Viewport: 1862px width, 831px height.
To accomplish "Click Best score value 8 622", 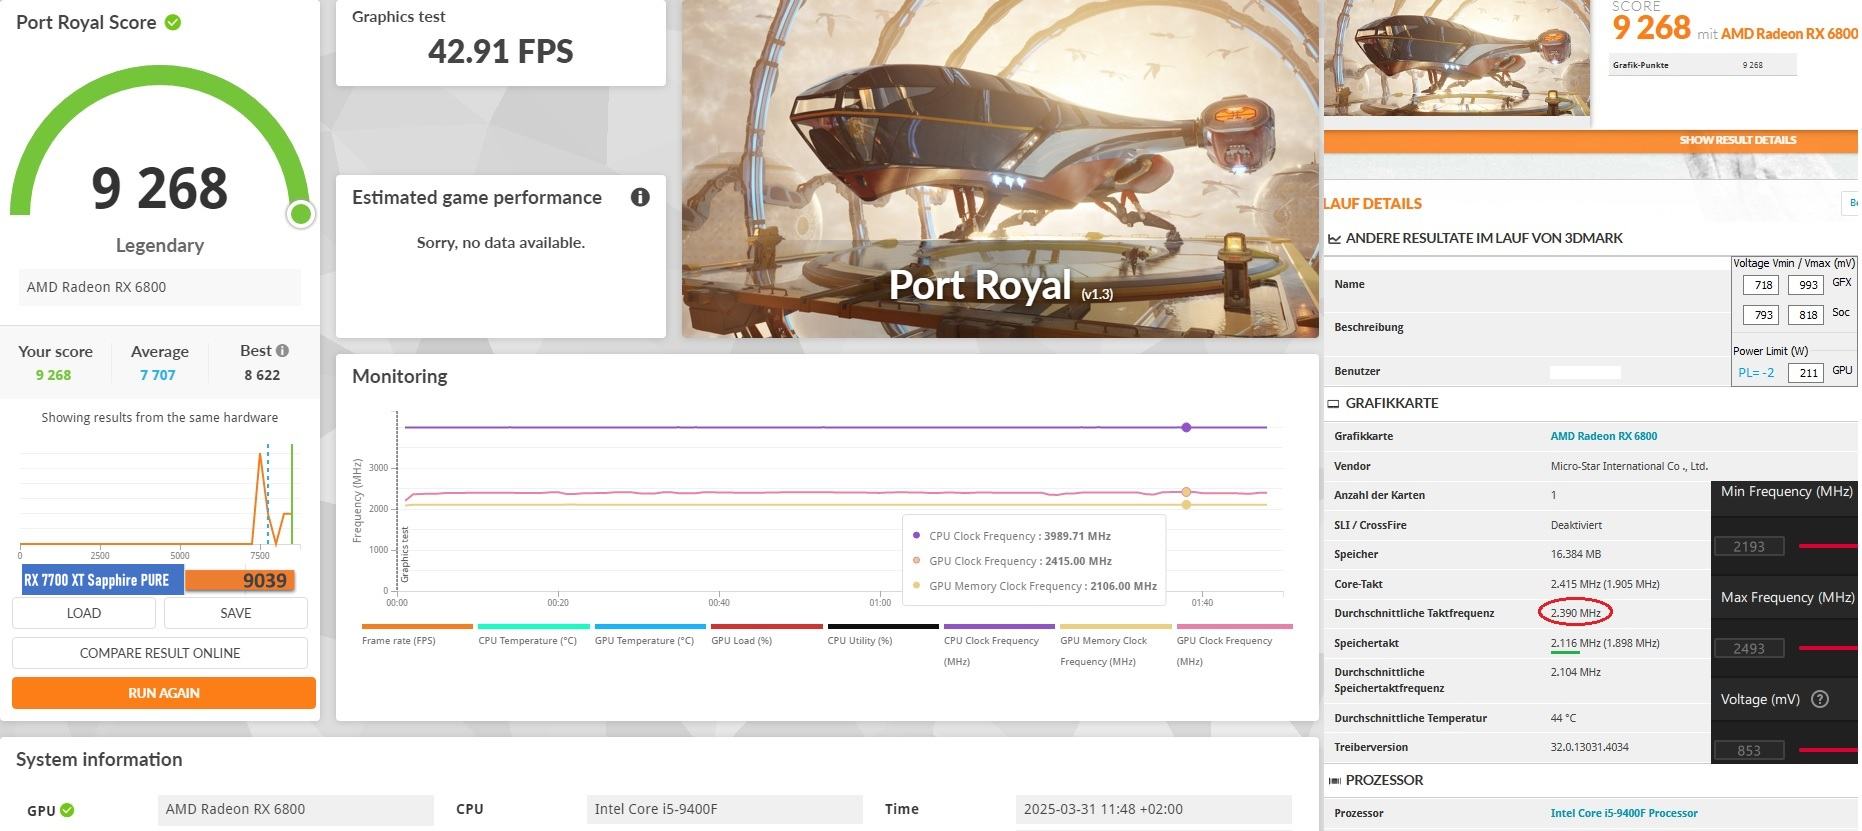I will (x=262, y=375).
